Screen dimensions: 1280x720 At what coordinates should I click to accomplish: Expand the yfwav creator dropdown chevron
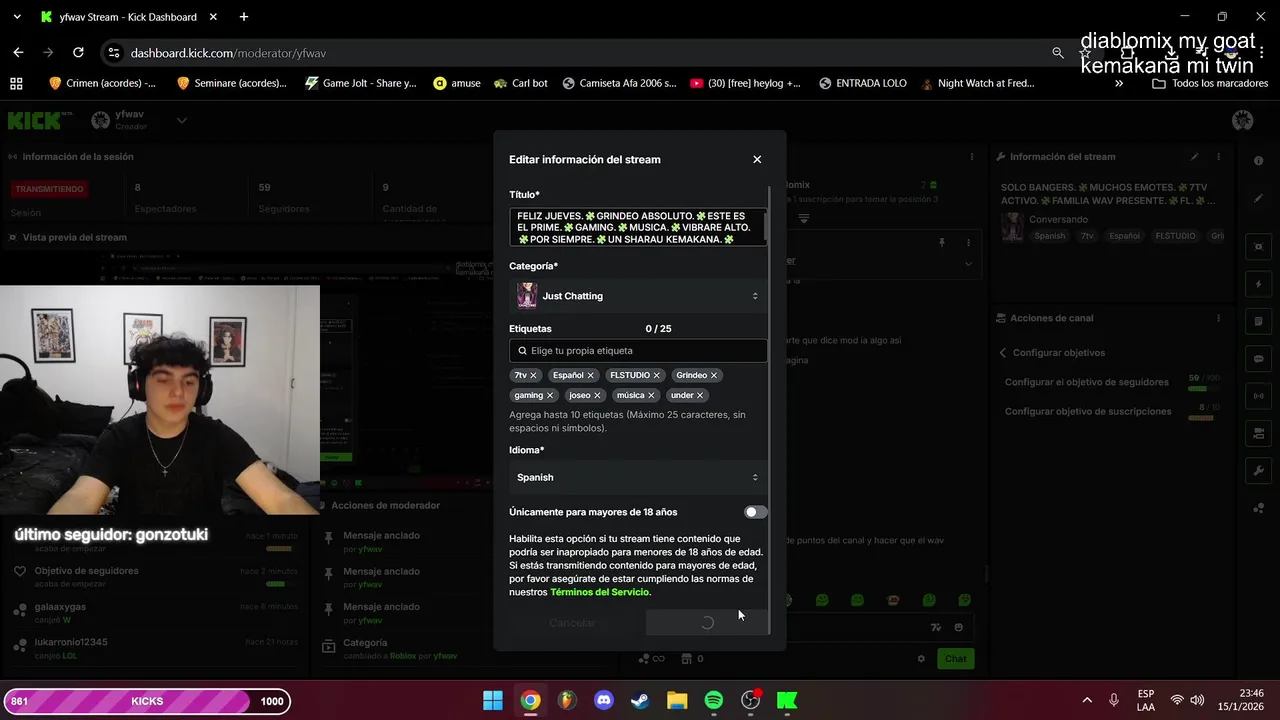tap(181, 121)
